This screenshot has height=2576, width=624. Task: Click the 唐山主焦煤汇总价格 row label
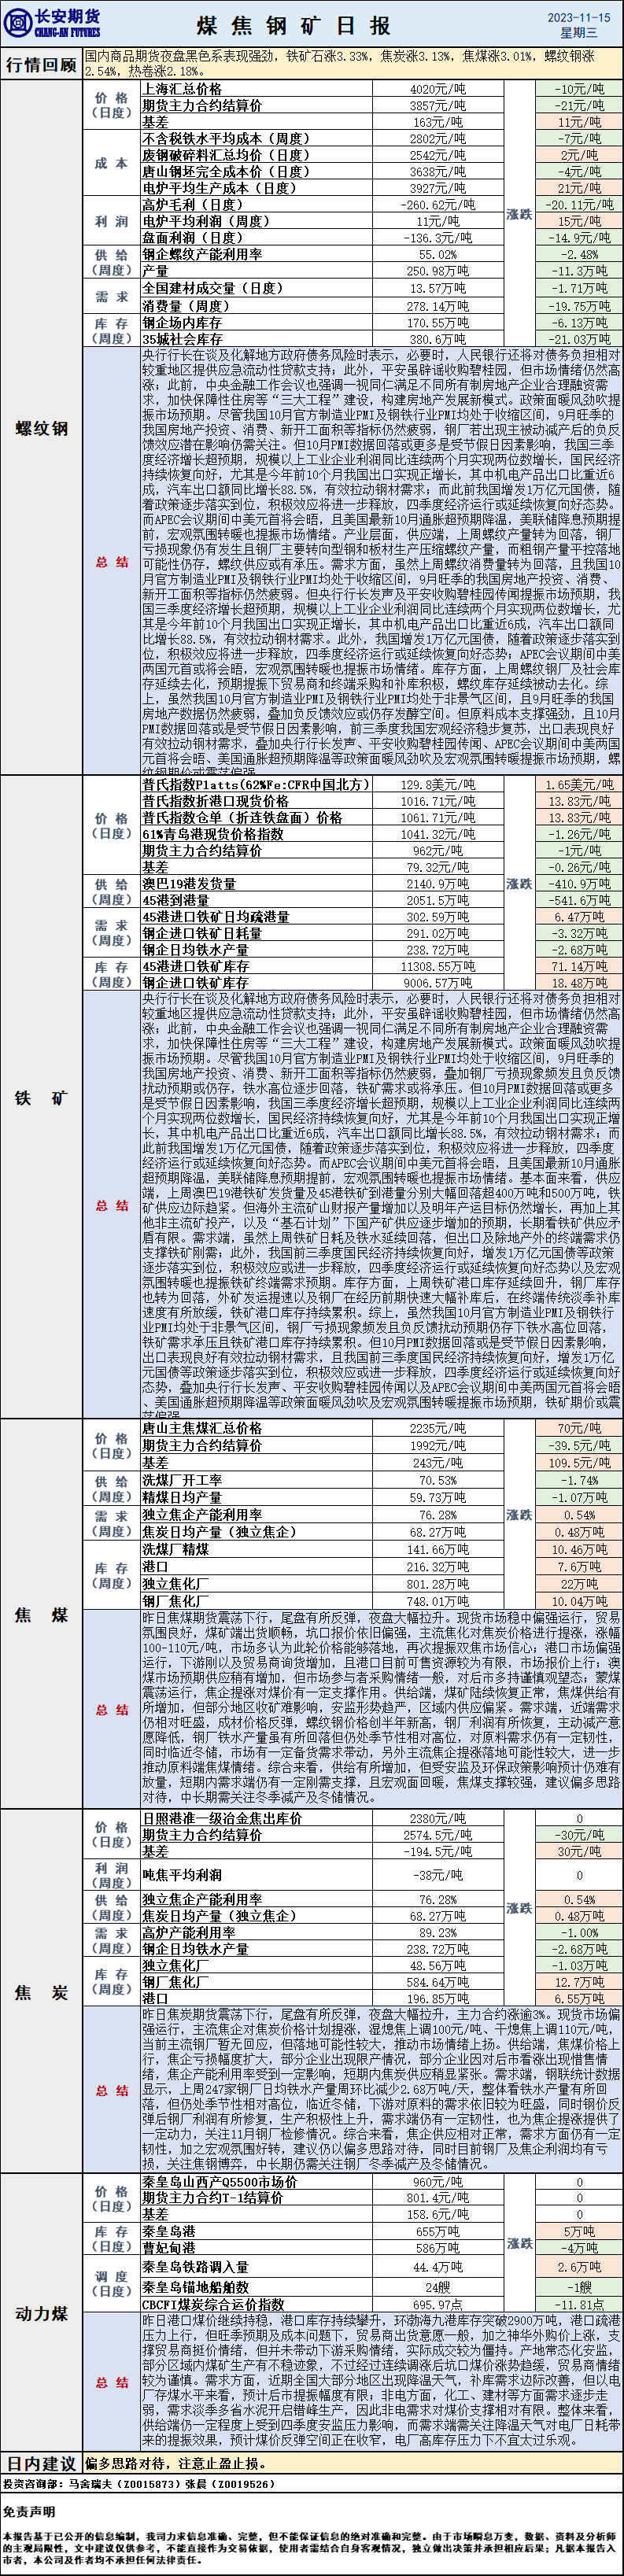tap(202, 1428)
